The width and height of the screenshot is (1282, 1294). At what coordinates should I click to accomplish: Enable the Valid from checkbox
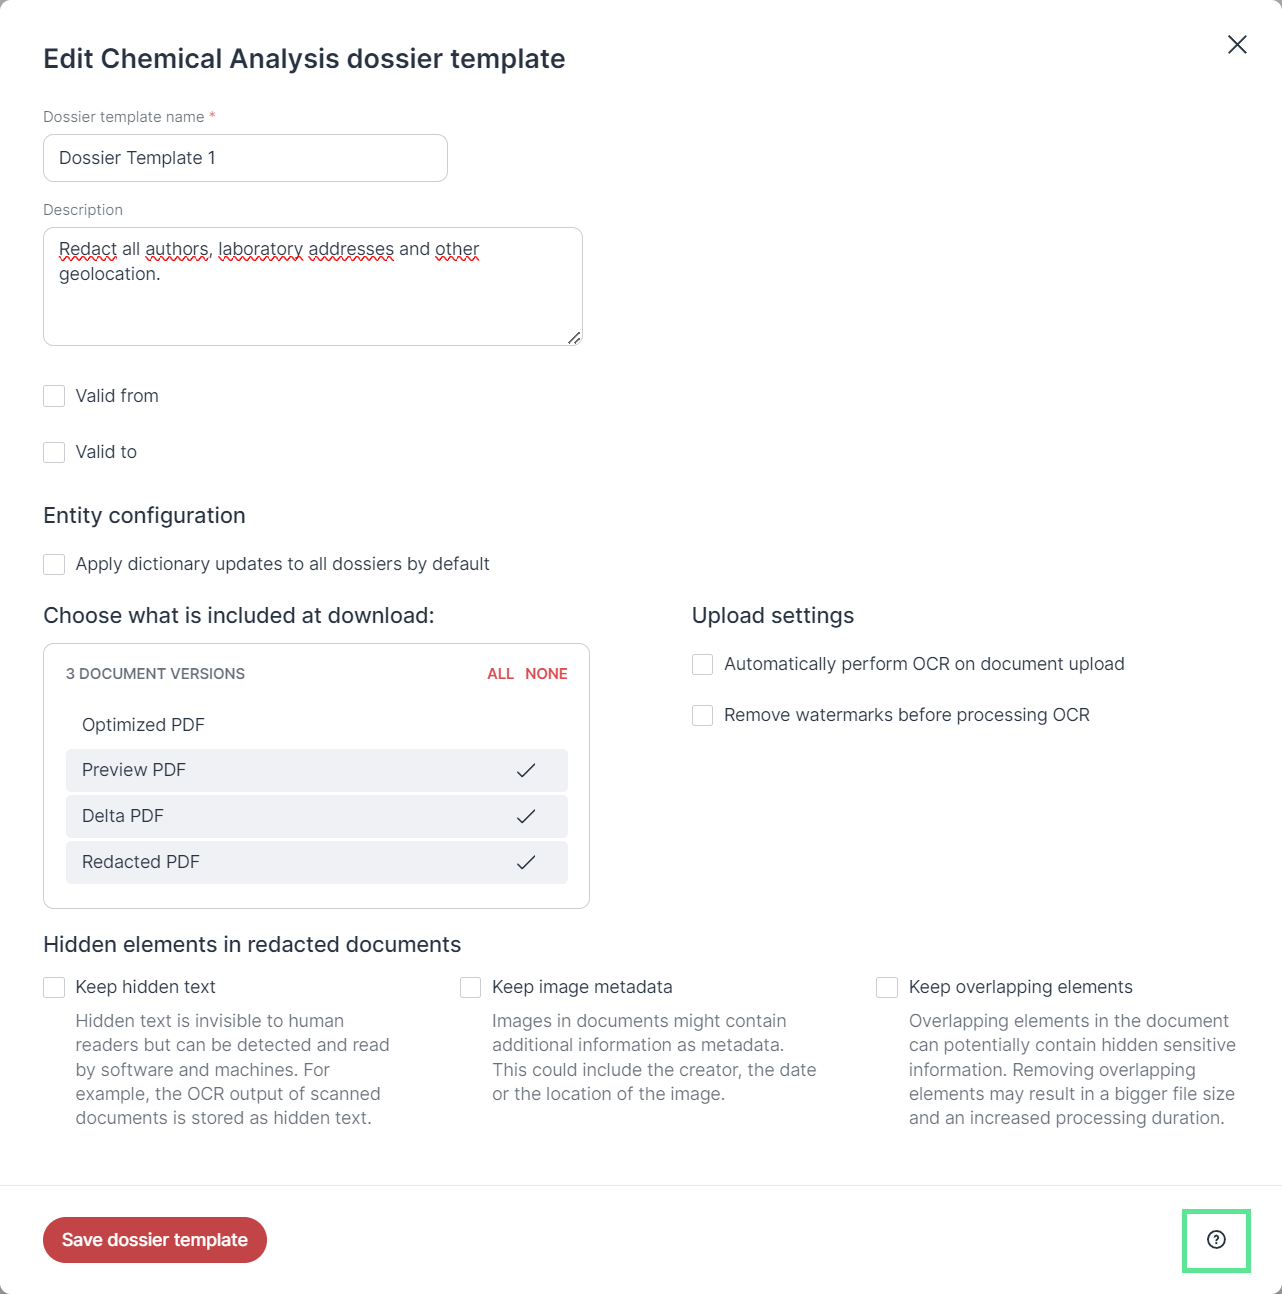[54, 396]
